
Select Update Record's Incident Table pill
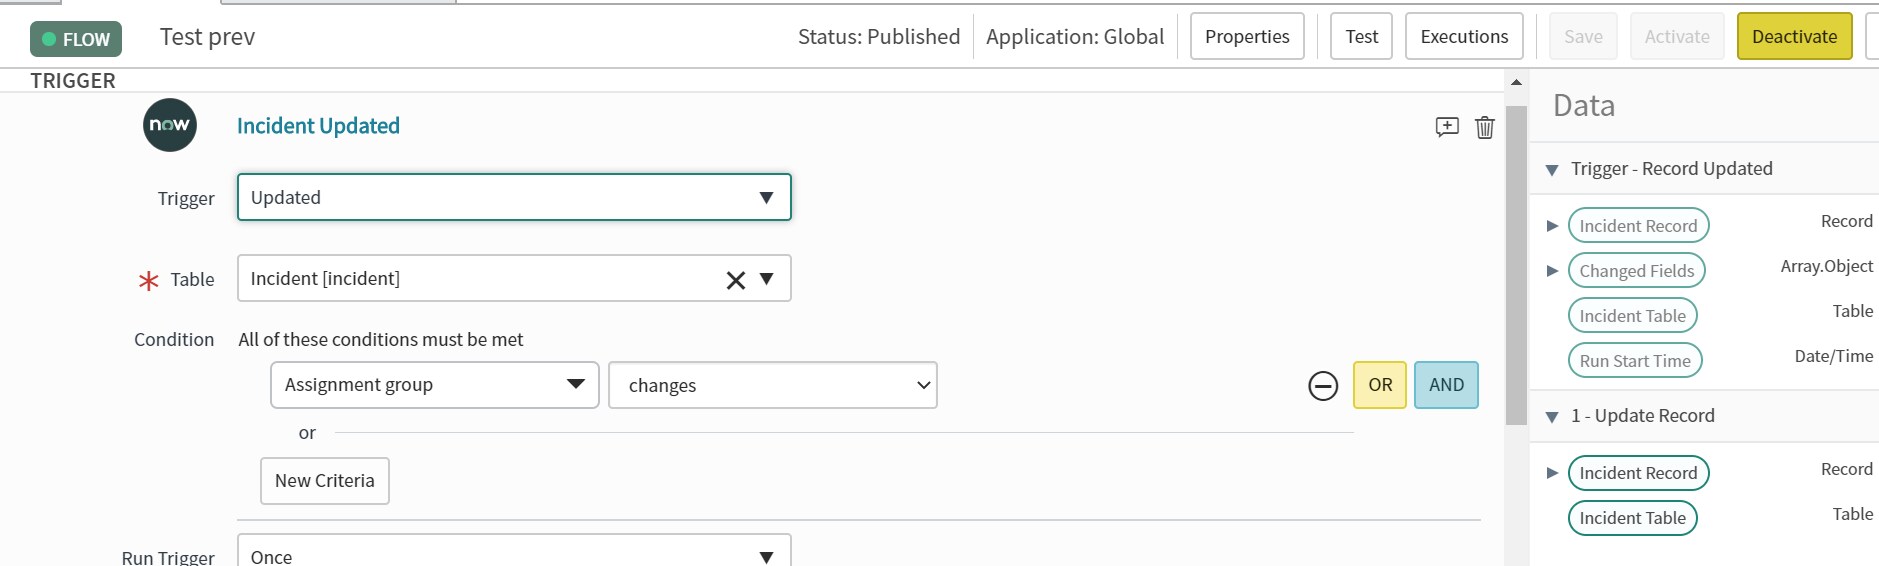[x=1632, y=518]
